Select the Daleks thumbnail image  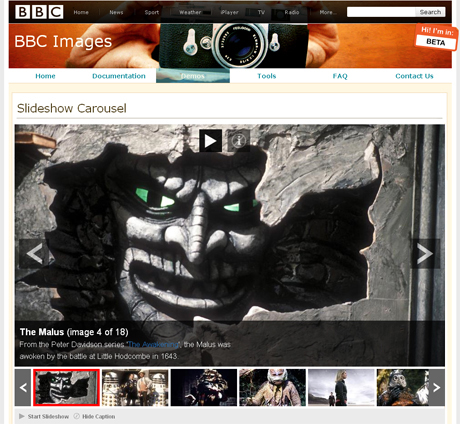click(135, 387)
